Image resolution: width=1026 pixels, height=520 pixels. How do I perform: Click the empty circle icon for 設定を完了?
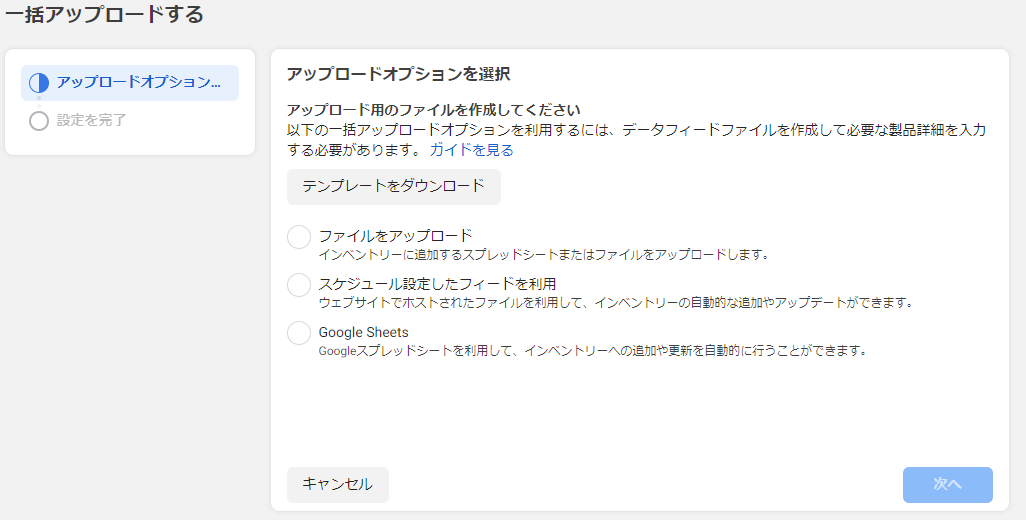coord(39,121)
